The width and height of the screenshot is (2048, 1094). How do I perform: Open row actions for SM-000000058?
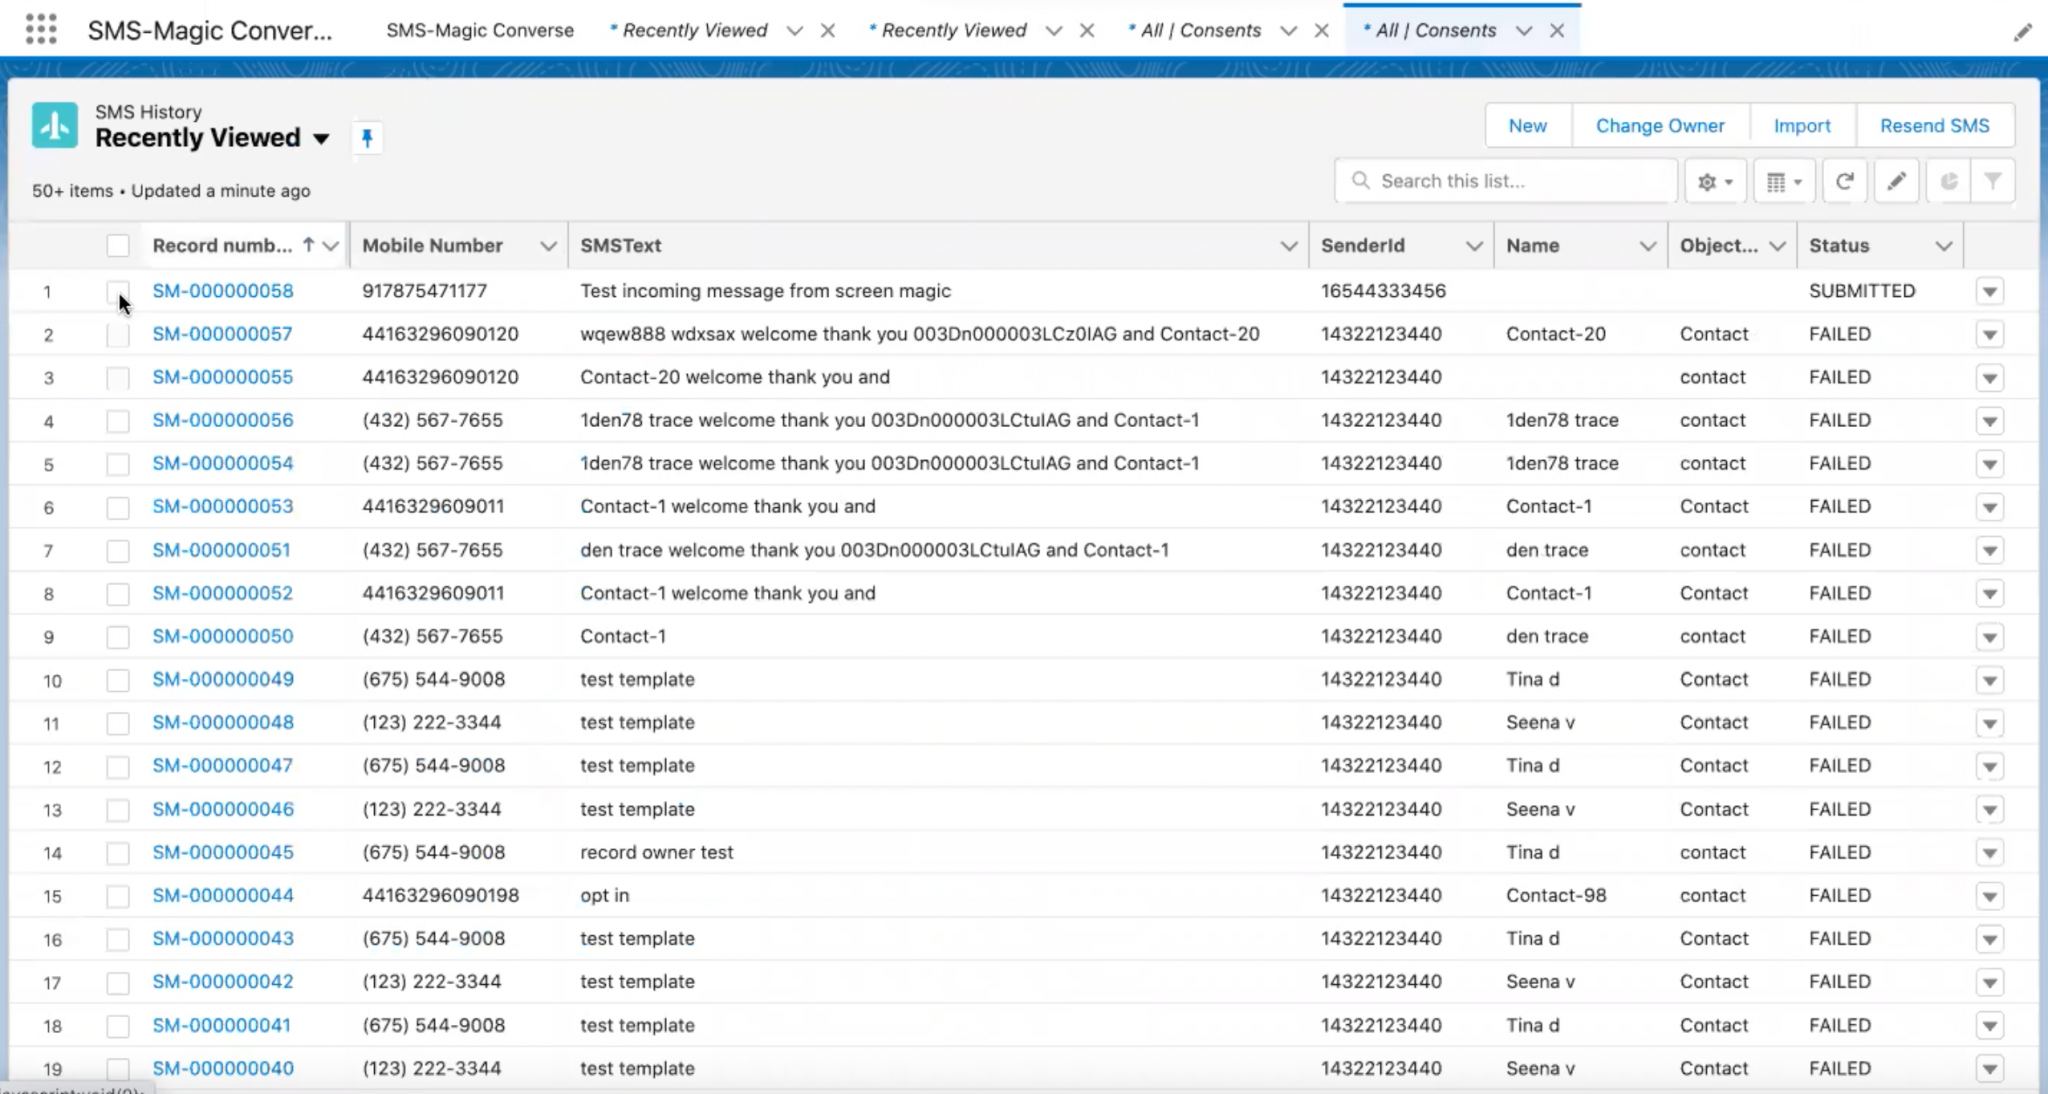point(1990,291)
